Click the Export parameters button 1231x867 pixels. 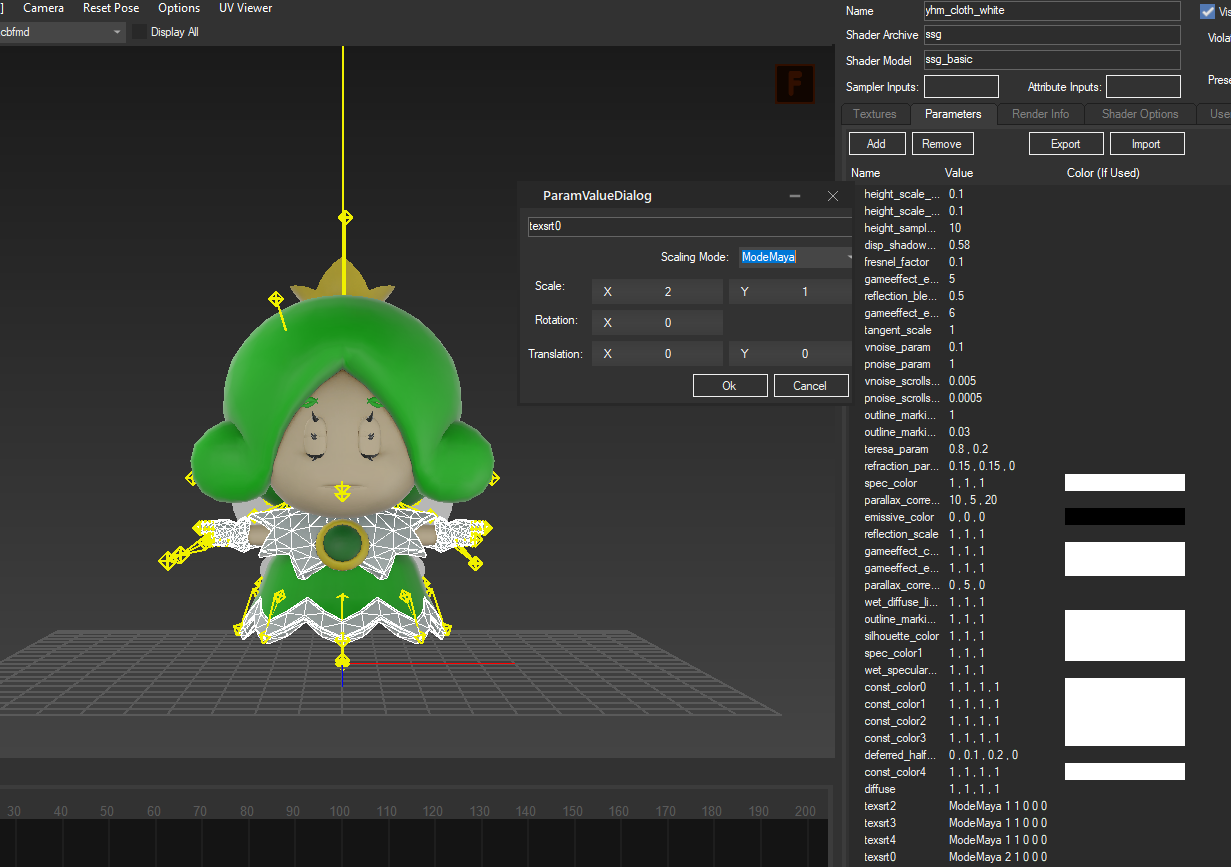click(x=1065, y=144)
